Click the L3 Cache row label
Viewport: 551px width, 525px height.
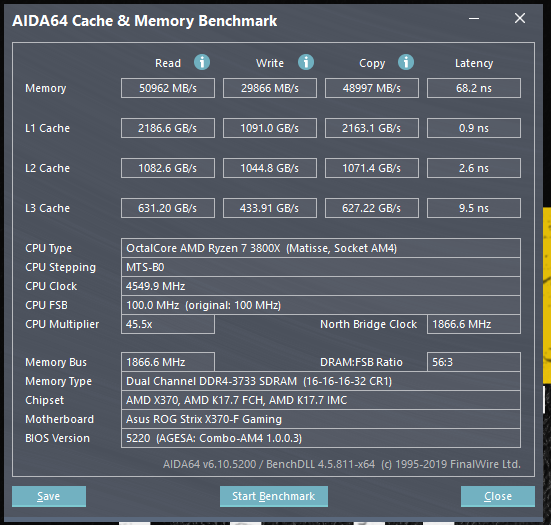tap(47, 208)
